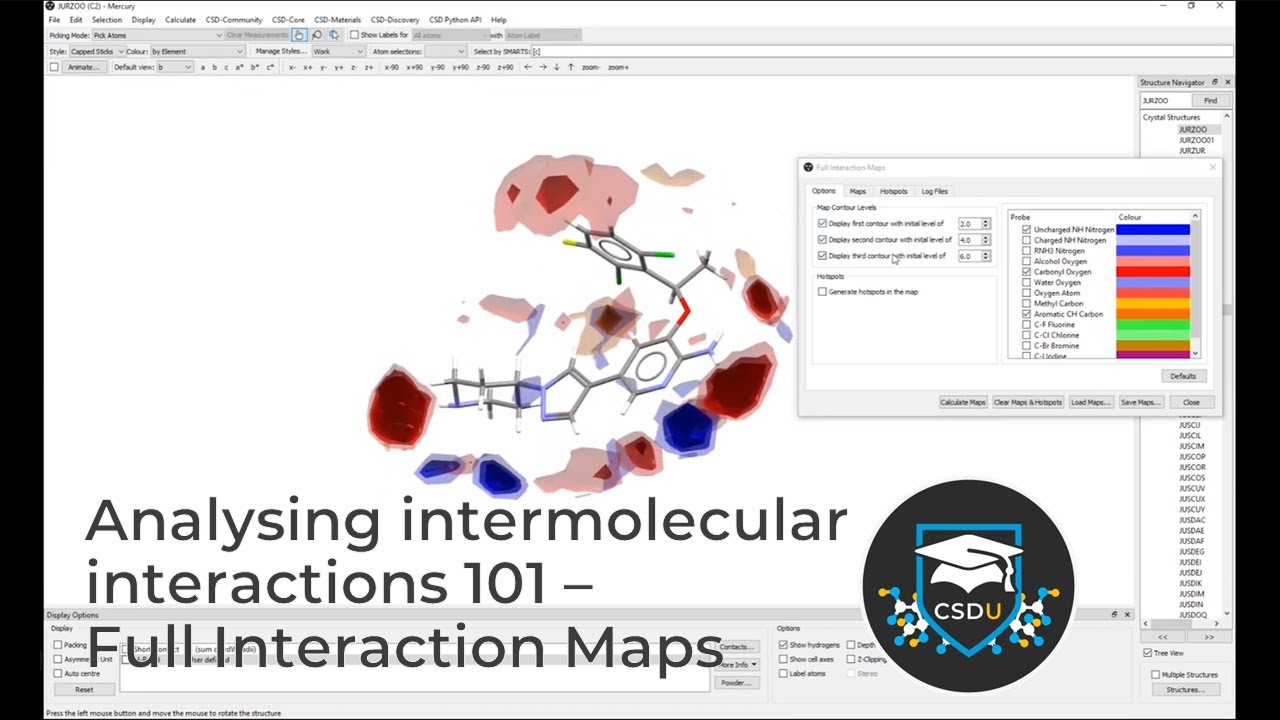Click the Defaults button
1280x720 pixels.
1184,376
